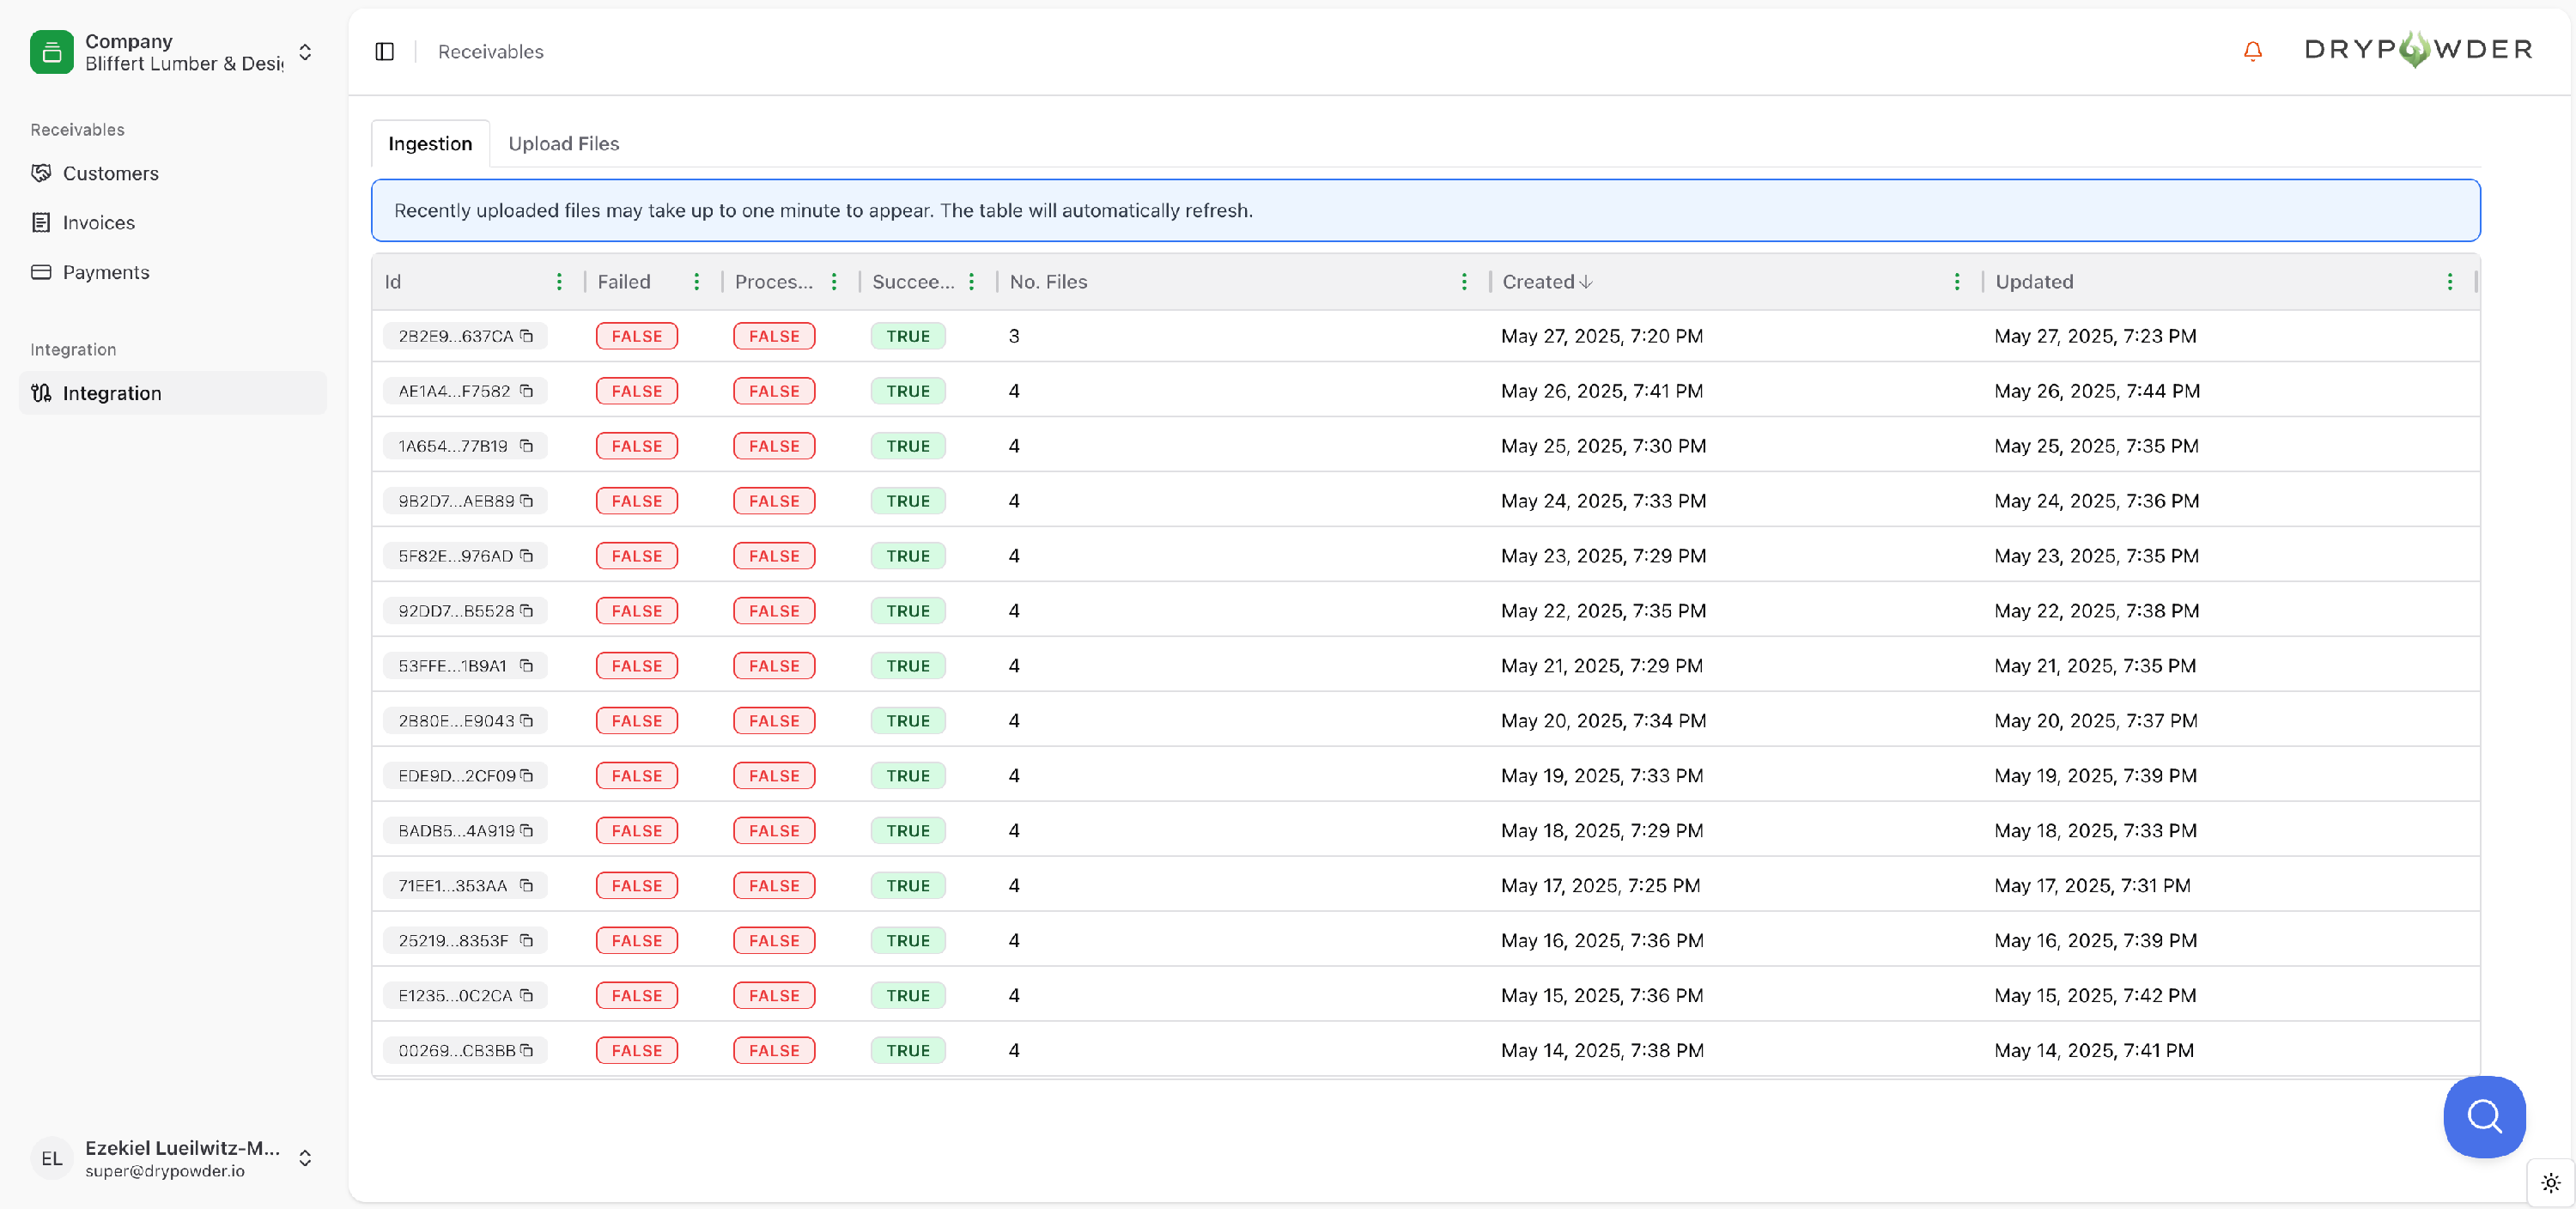Click file count 3 in first row
This screenshot has width=2576, height=1209.
coord(1014,336)
